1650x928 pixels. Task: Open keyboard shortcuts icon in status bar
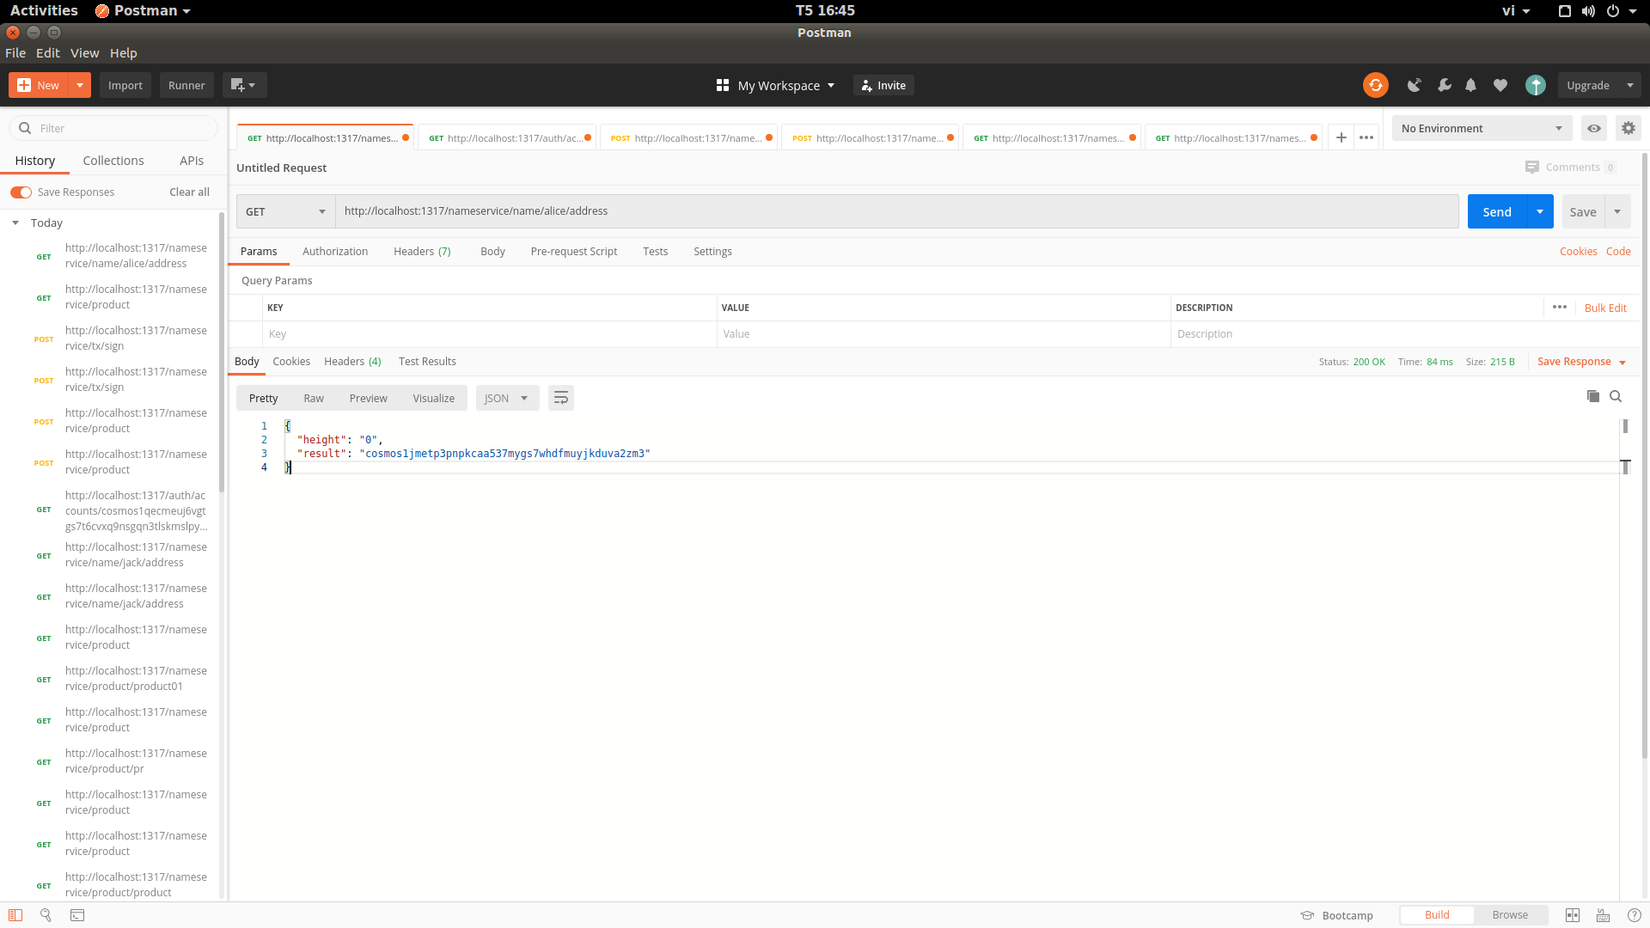pos(1603,915)
